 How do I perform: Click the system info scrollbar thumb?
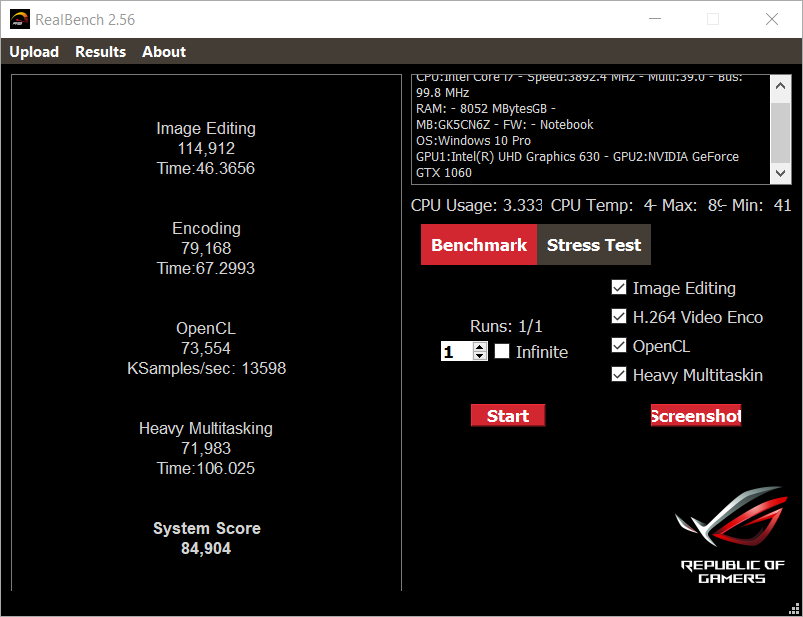tap(780, 132)
